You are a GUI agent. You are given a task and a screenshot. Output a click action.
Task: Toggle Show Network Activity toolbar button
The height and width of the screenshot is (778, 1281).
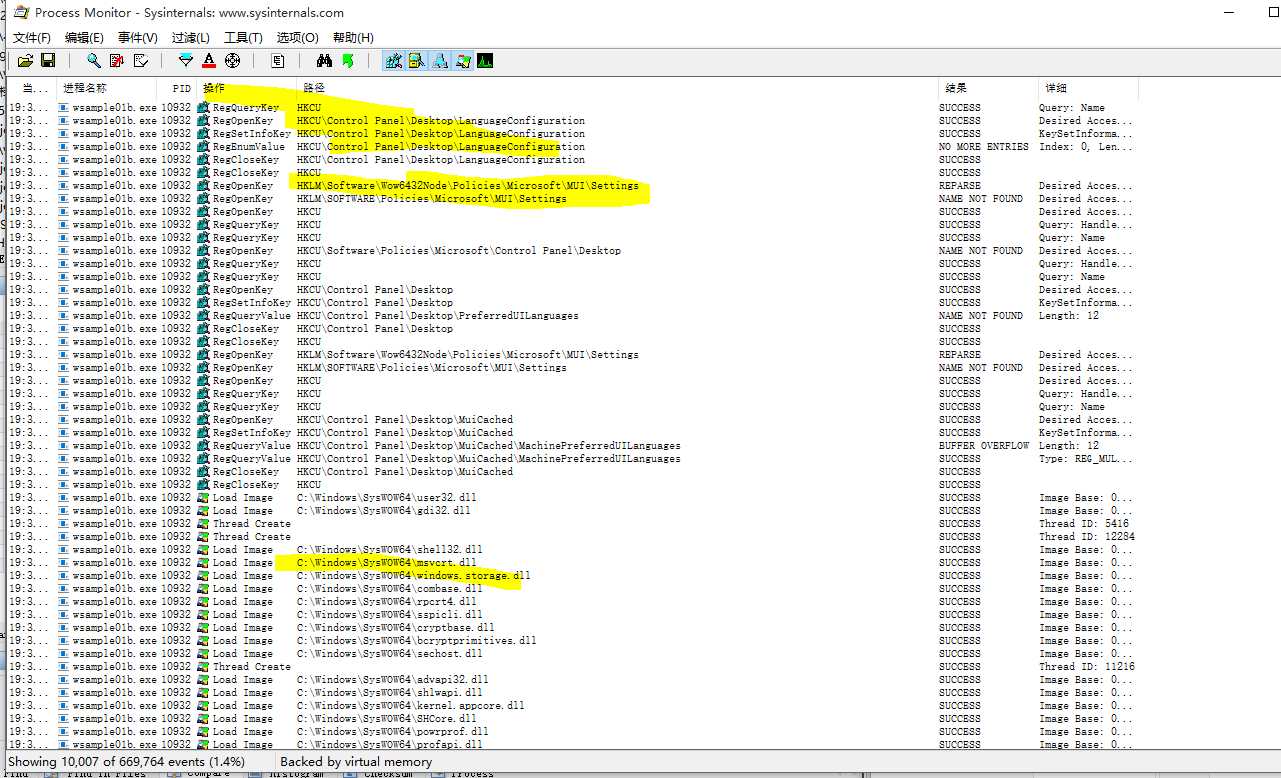click(x=439, y=61)
